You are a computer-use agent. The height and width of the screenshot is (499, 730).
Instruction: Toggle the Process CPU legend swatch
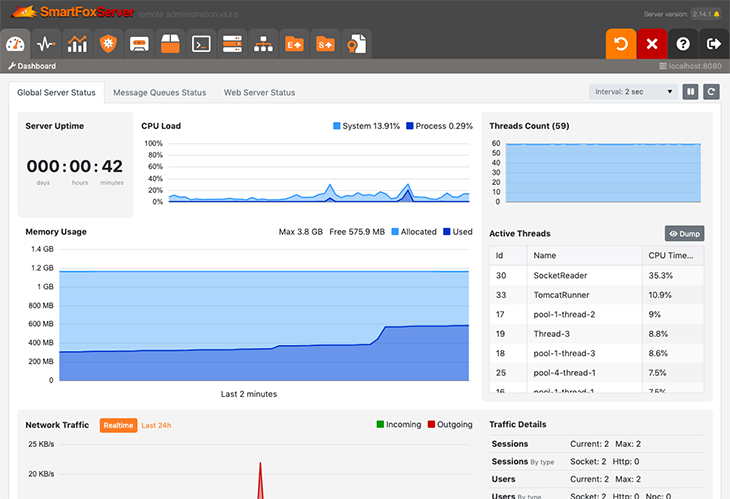[x=410, y=126]
